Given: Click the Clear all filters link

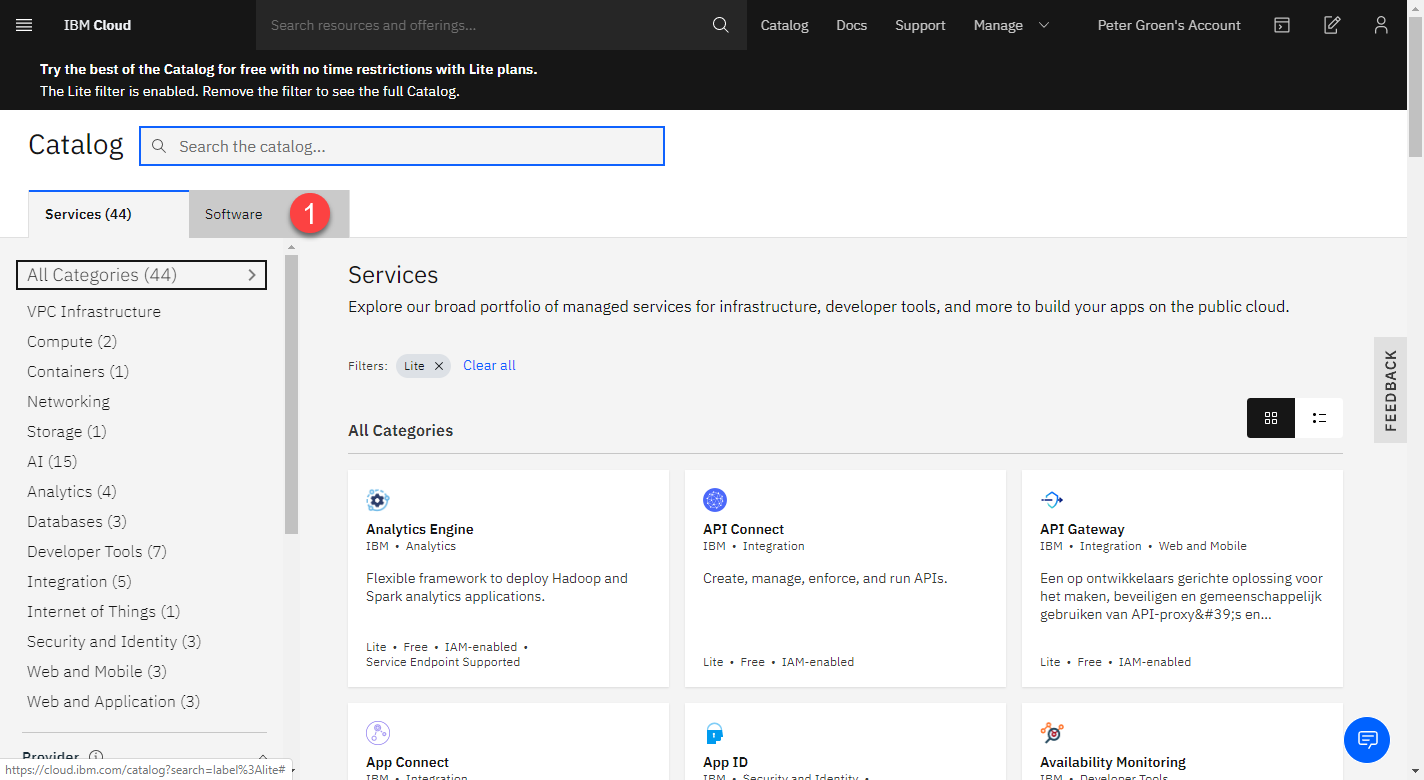Looking at the screenshot, I should (489, 365).
